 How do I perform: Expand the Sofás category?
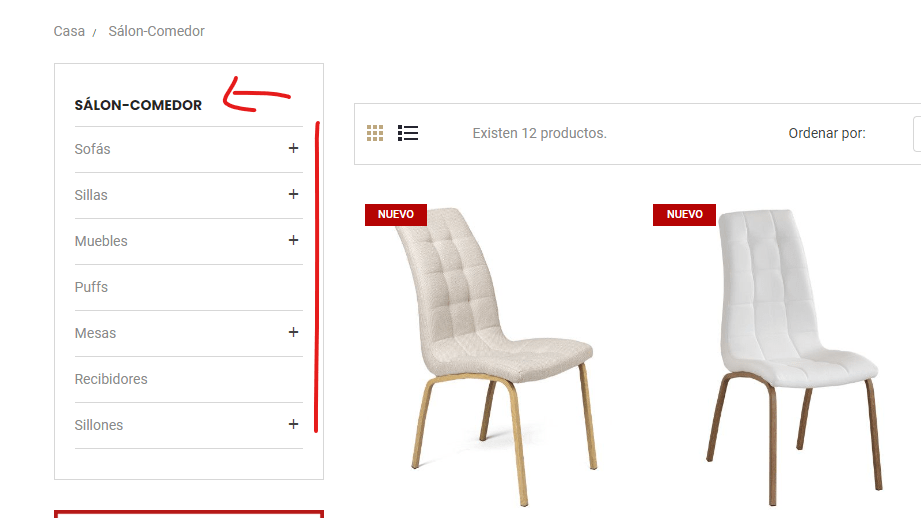[x=293, y=149]
